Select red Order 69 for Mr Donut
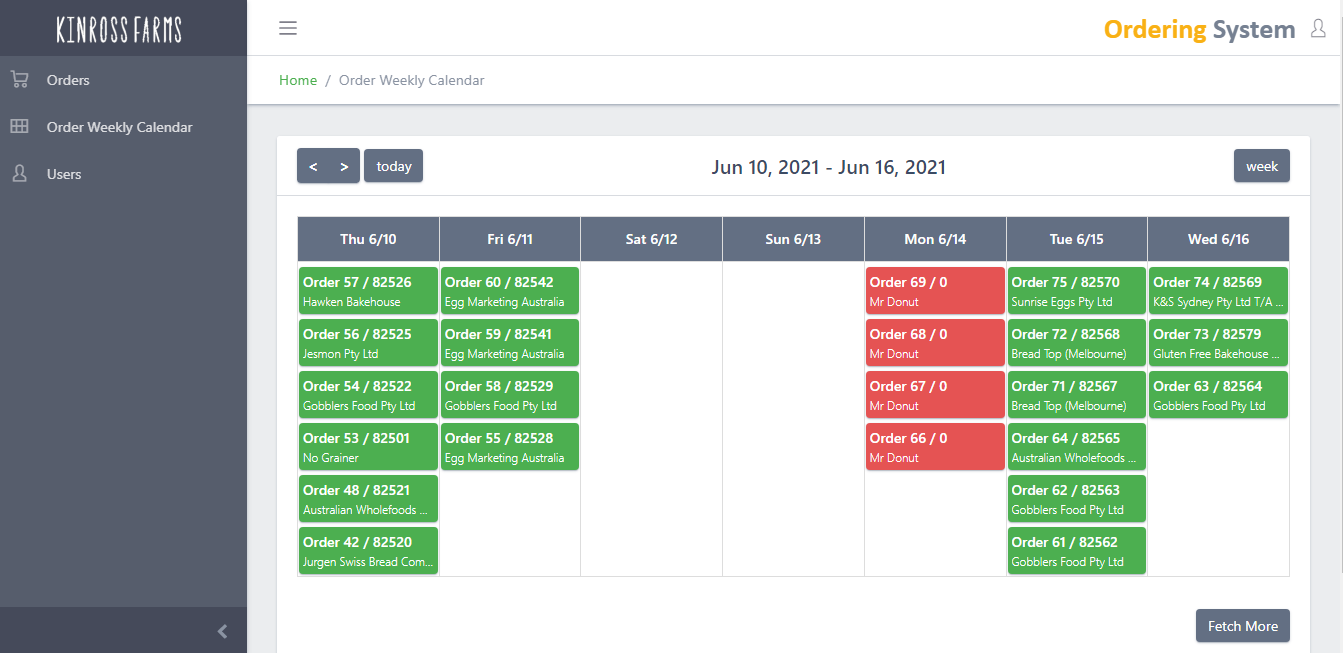 click(934, 291)
